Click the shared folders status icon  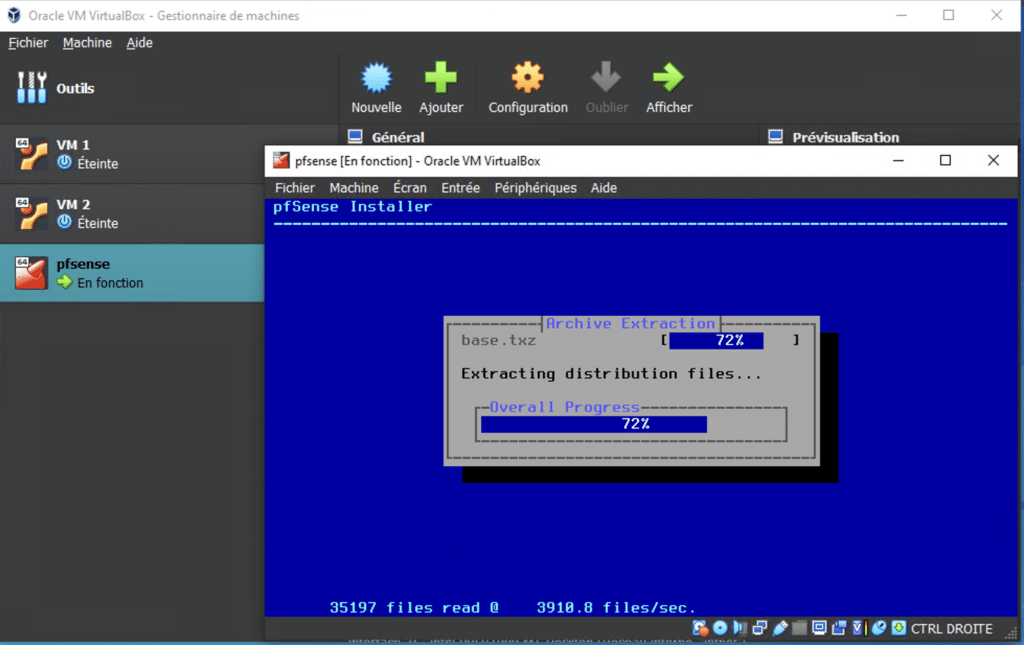[x=799, y=628]
